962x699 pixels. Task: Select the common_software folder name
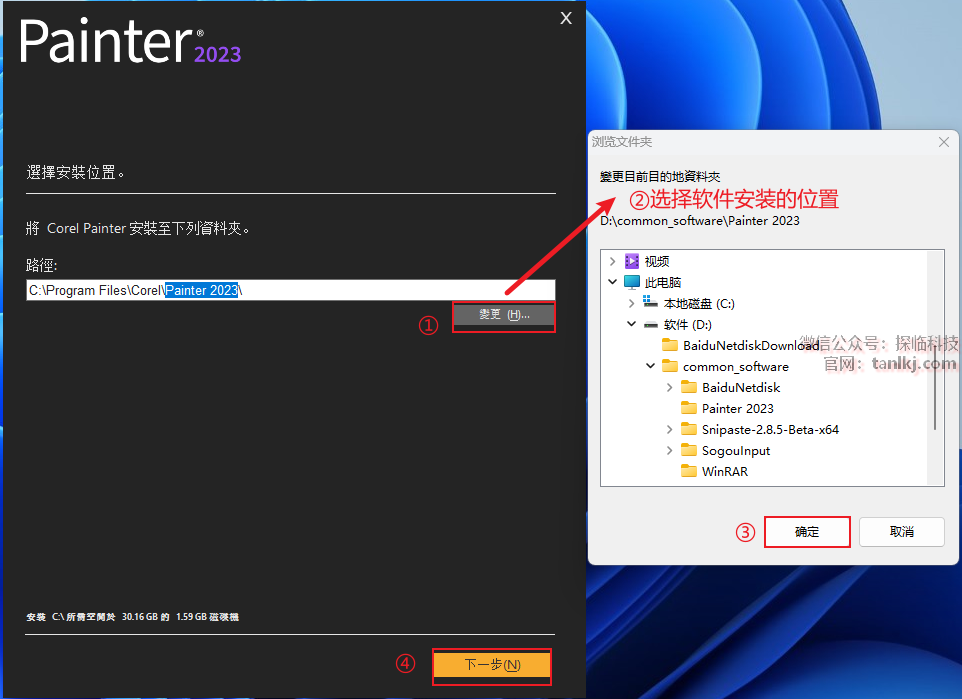[736, 367]
